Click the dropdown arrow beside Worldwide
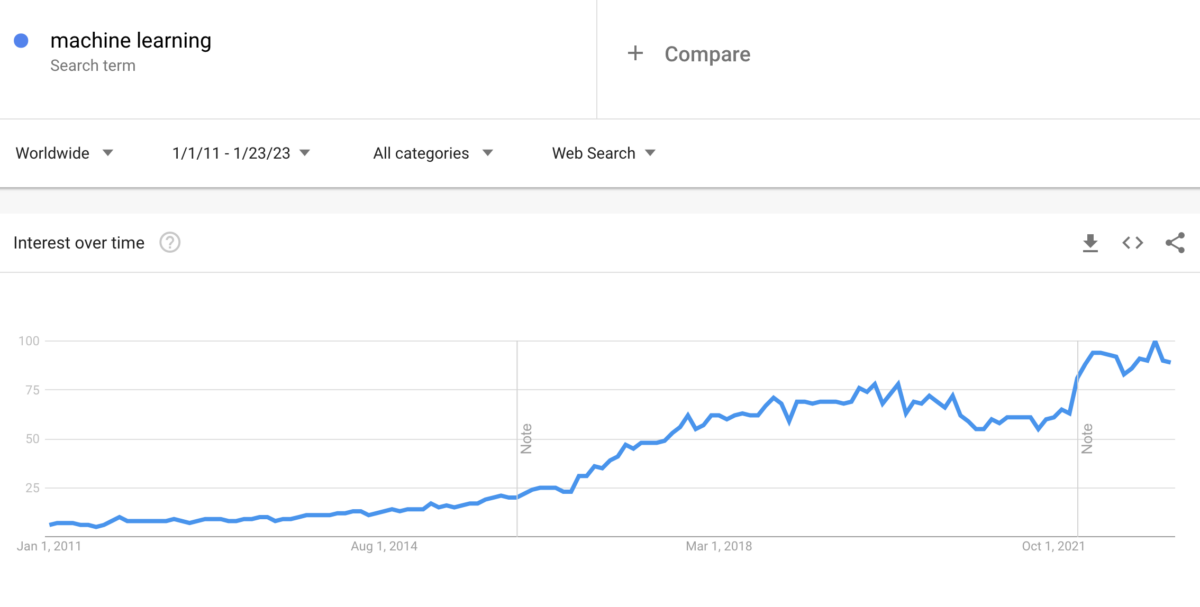This screenshot has height=607, width=1200. (108, 153)
